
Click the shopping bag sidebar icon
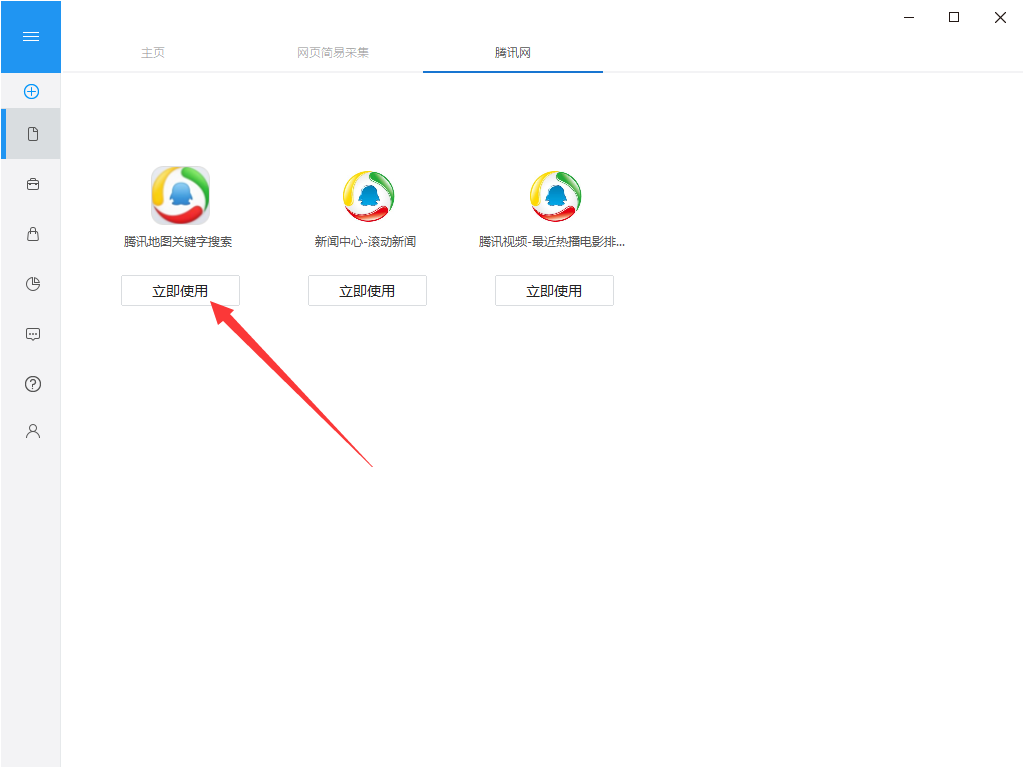(x=33, y=234)
